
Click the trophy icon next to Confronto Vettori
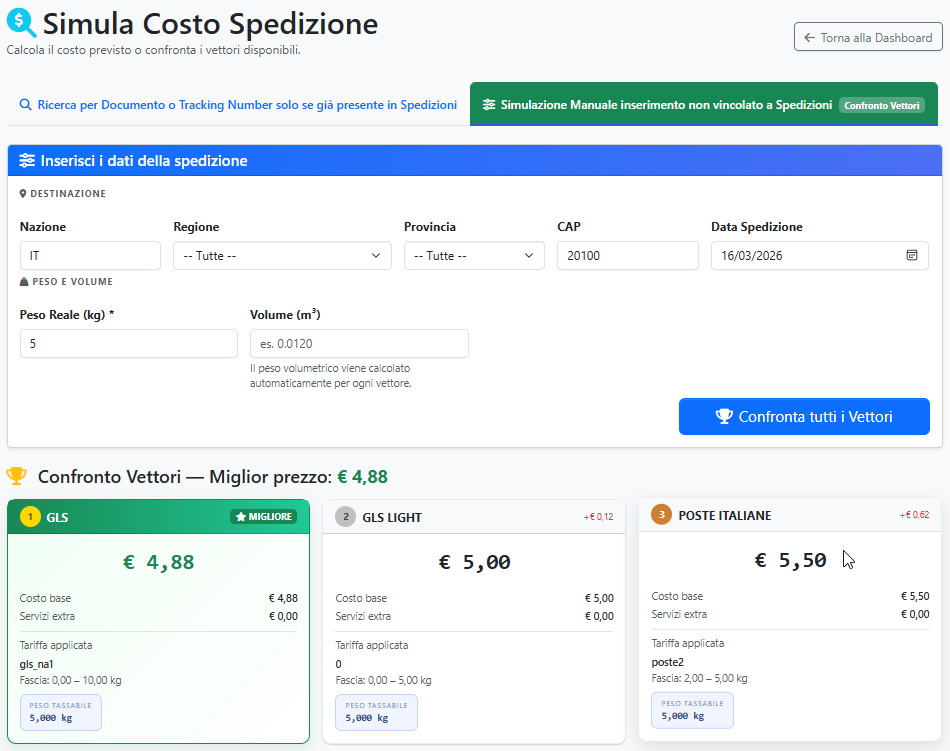tap(17, 476)
